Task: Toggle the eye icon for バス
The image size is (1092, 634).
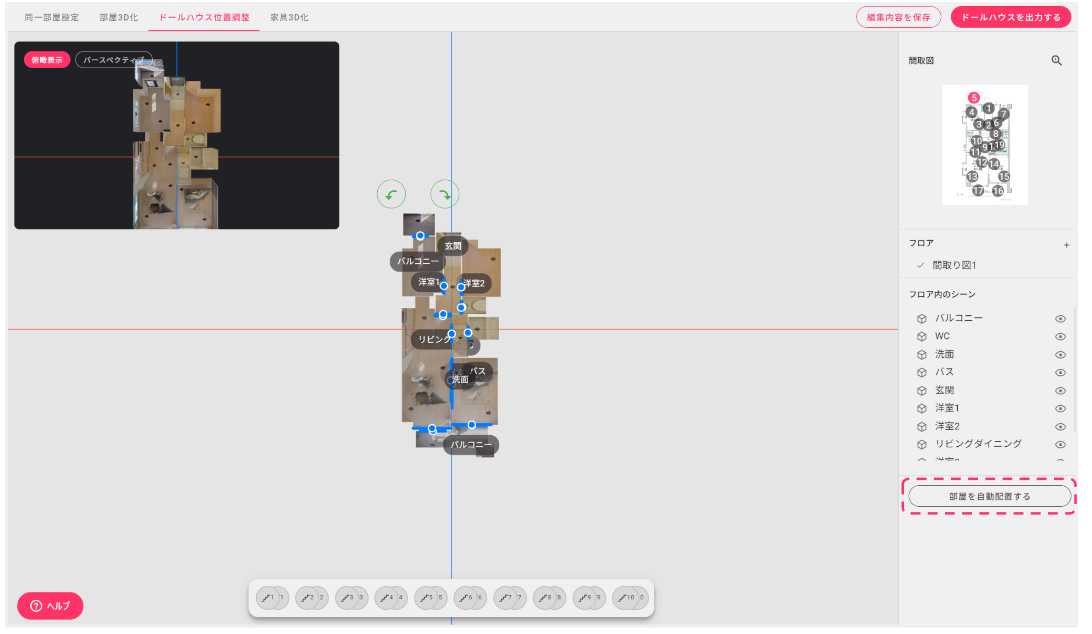Action: pyautogui.click(x=1060, y=373)
